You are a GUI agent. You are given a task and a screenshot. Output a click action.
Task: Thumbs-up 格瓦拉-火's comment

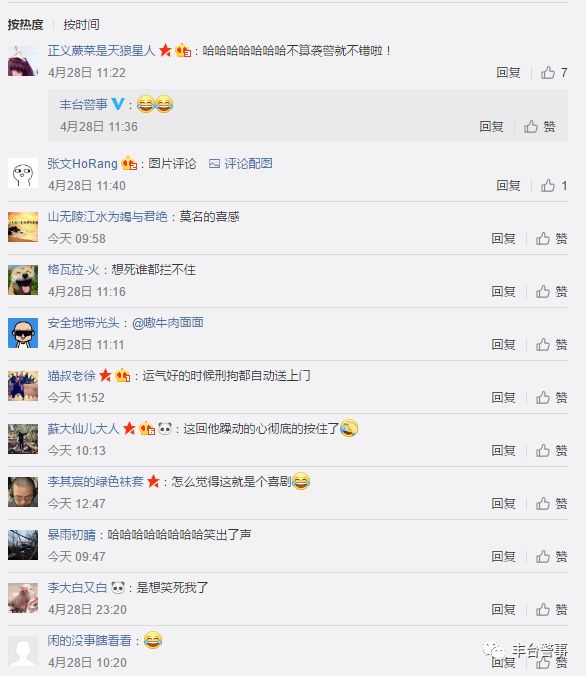pyautogui.click(x=552, y=292)
